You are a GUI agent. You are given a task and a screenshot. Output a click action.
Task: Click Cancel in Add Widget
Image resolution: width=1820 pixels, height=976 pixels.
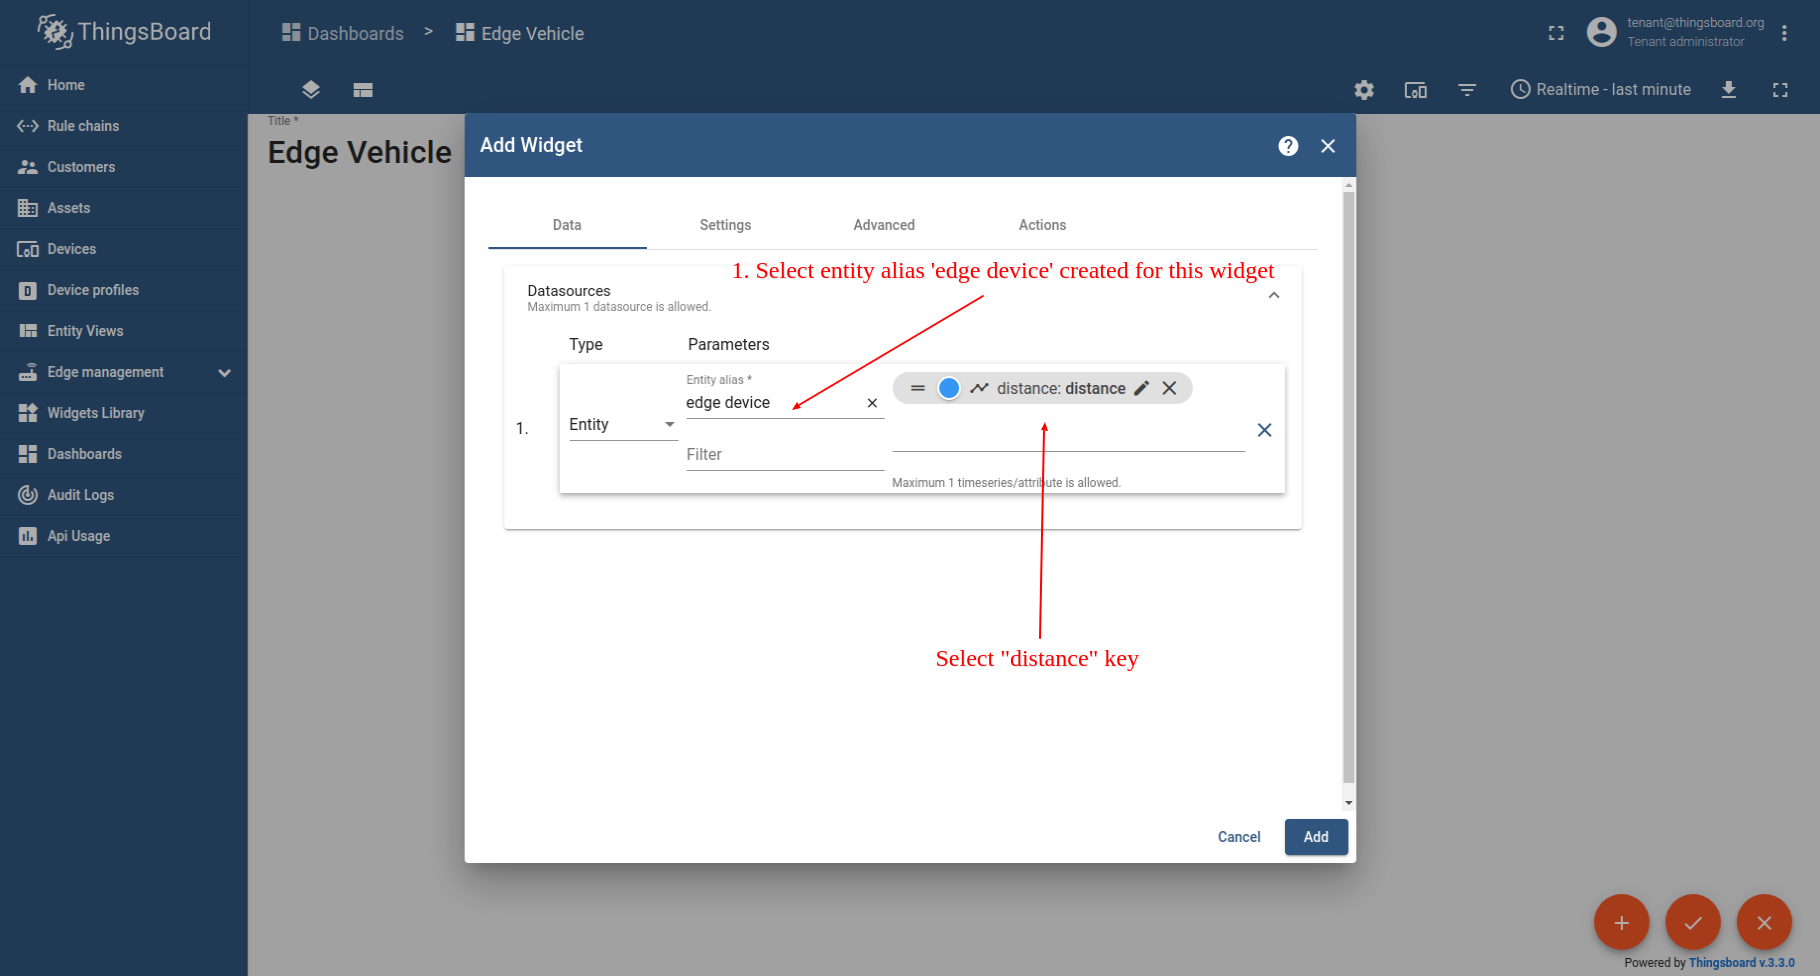[1239, 837]
